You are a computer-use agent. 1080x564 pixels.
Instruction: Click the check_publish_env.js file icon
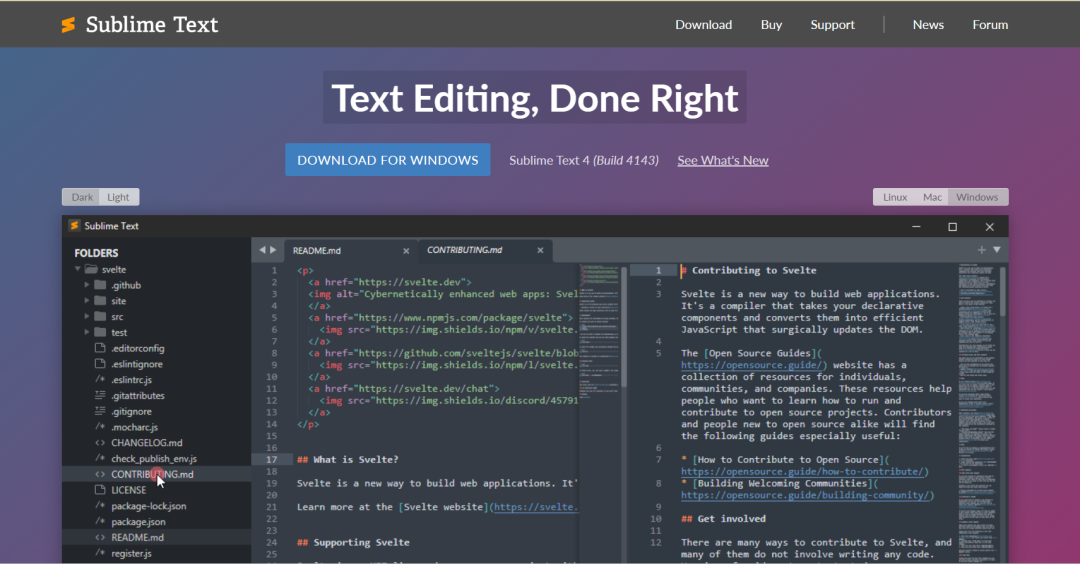tap(100, 459)
